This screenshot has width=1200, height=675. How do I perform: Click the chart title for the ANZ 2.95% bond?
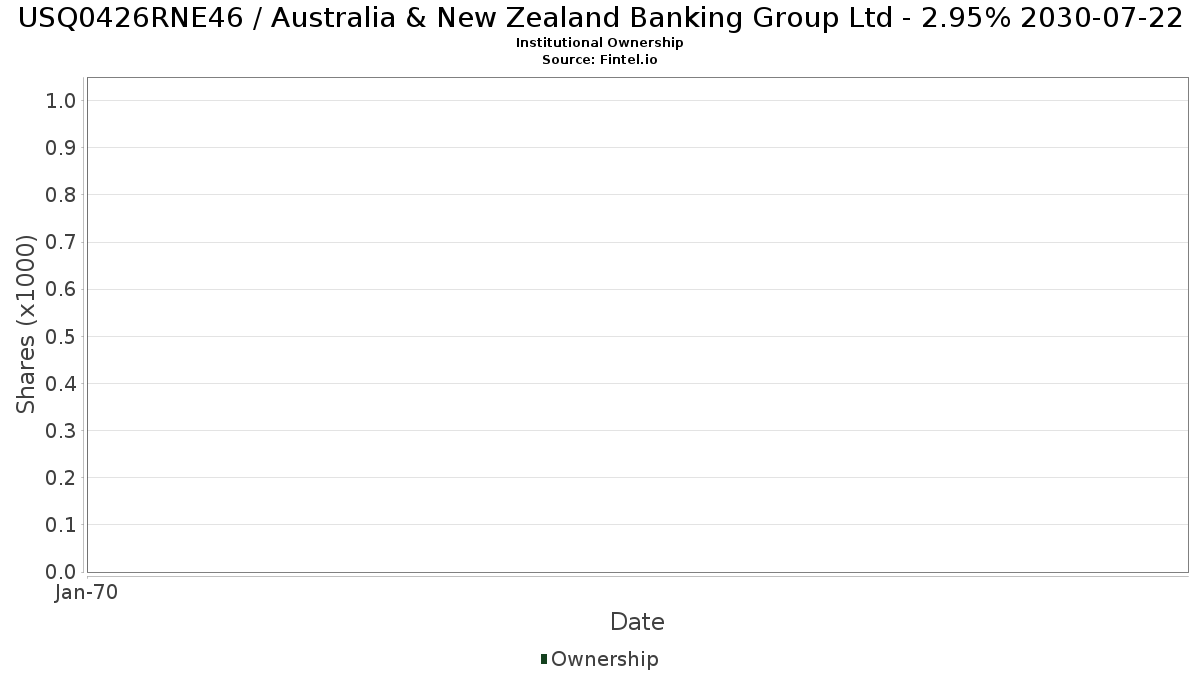(600, 18)
